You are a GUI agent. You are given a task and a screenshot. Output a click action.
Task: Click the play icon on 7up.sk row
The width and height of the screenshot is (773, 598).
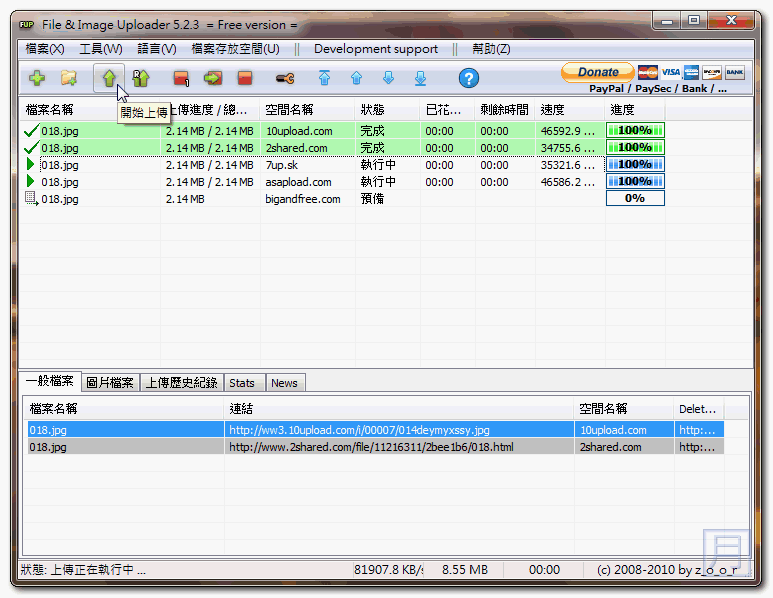click(31, 164)
